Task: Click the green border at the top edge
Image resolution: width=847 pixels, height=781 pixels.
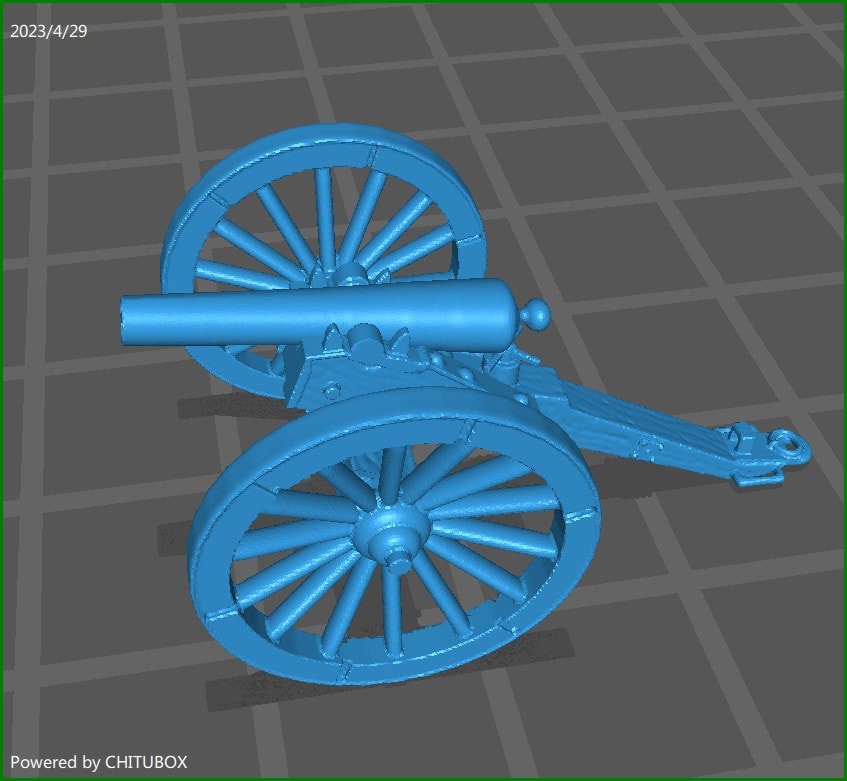Action: pos(423,3)
